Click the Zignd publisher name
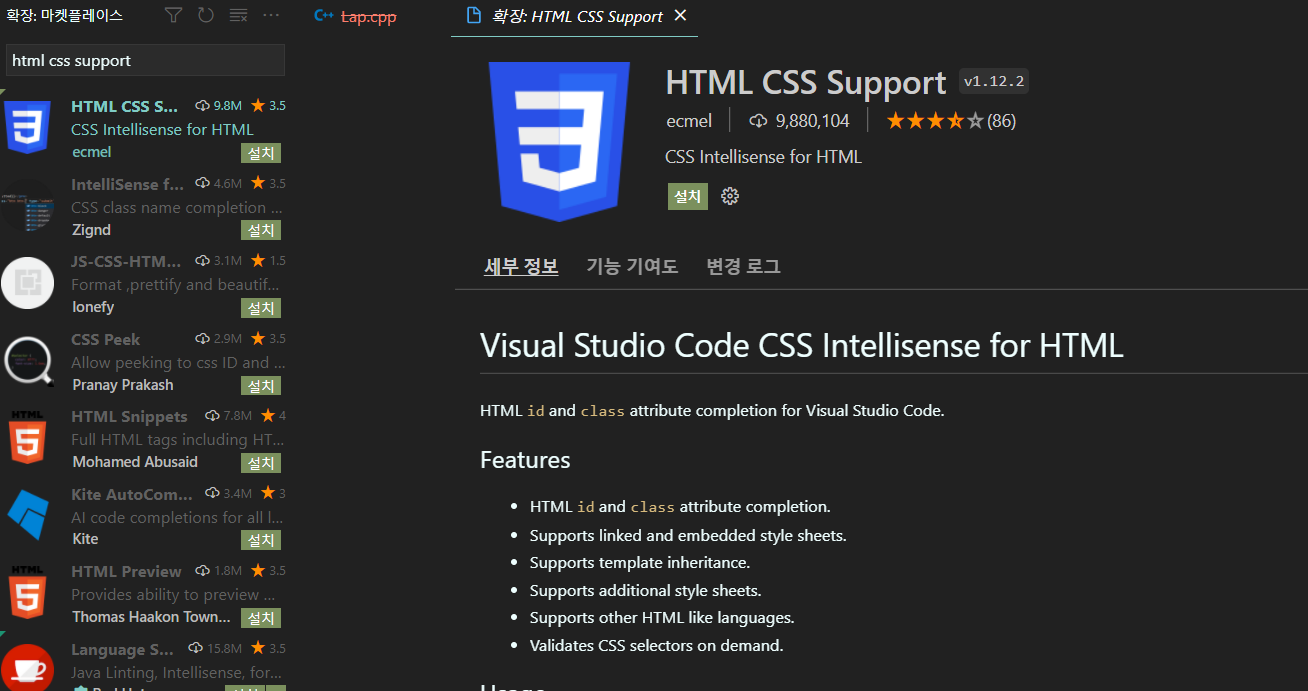Image resolution: width=1308 pixels, height=691 pixels. point(92,230)
